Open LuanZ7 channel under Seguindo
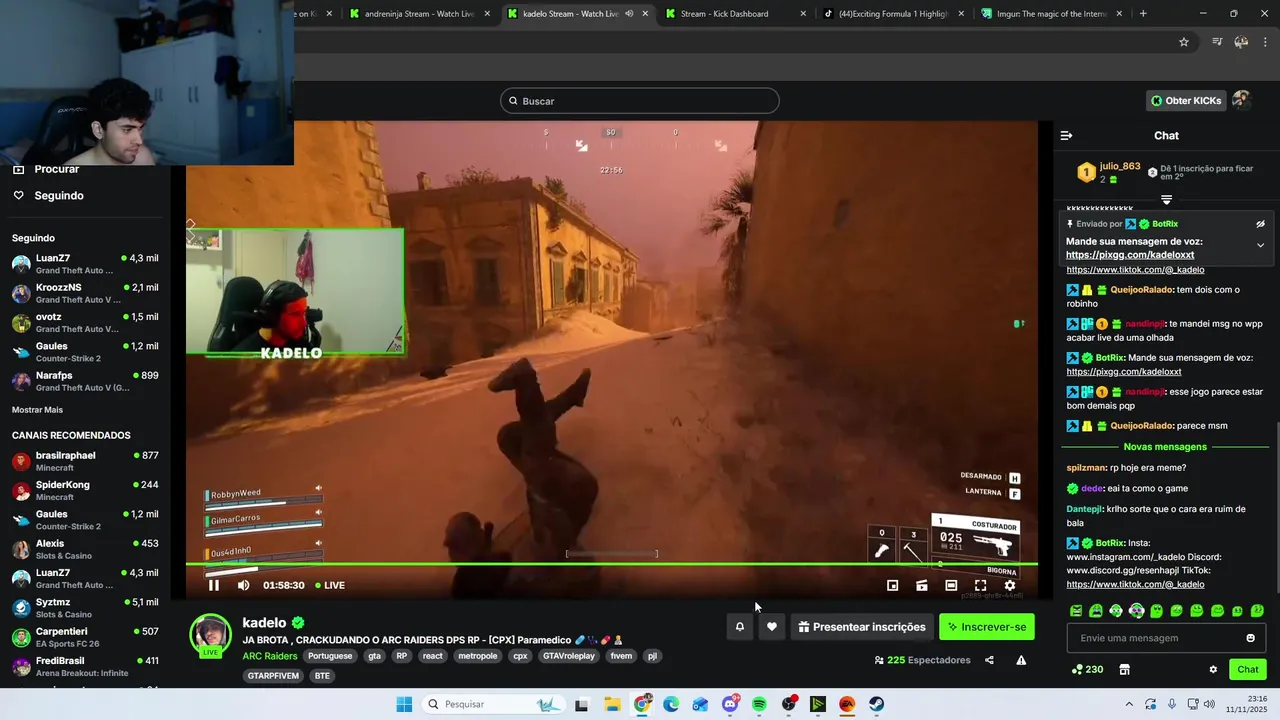This screenshot has height=720, width=1280. coord(85,264)
